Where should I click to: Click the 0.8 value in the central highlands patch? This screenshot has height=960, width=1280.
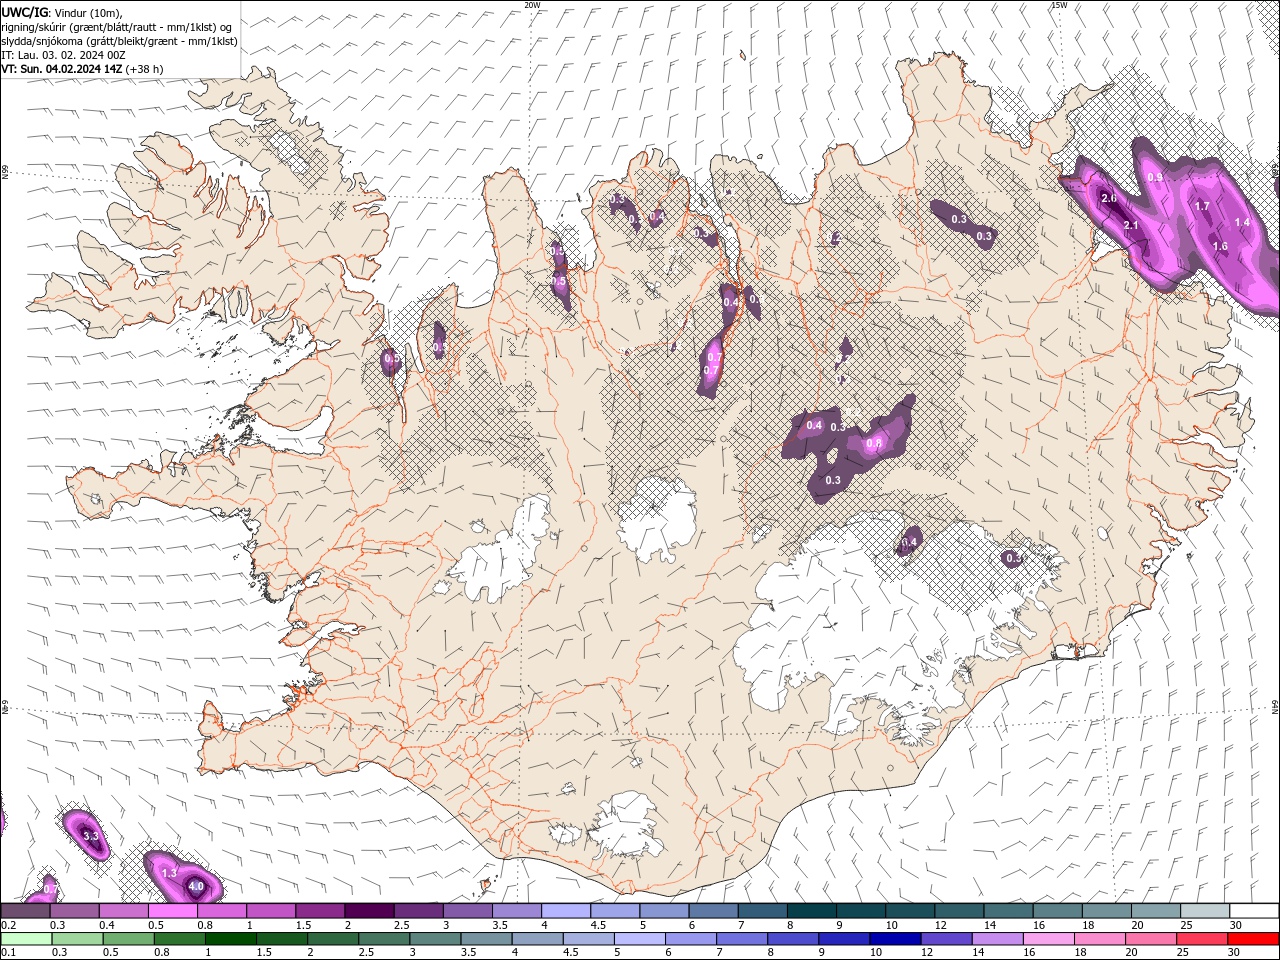[874, 443]
